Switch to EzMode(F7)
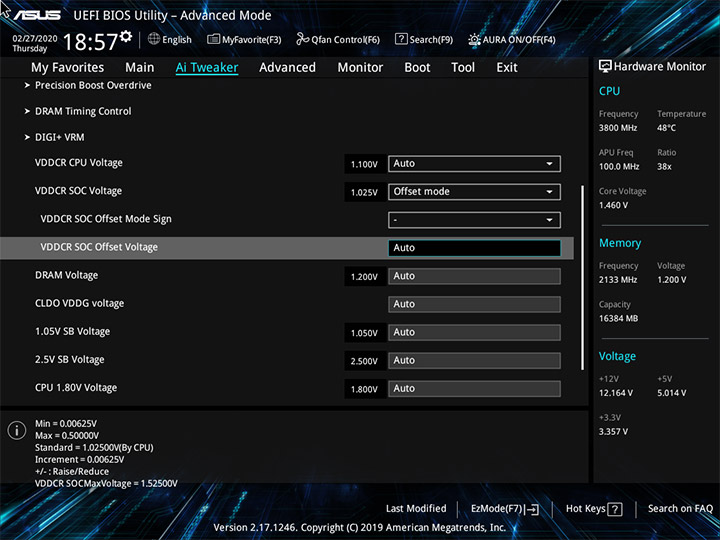Image resolution: width=720 pixels, height=540 pixels. tap(505, 509)
